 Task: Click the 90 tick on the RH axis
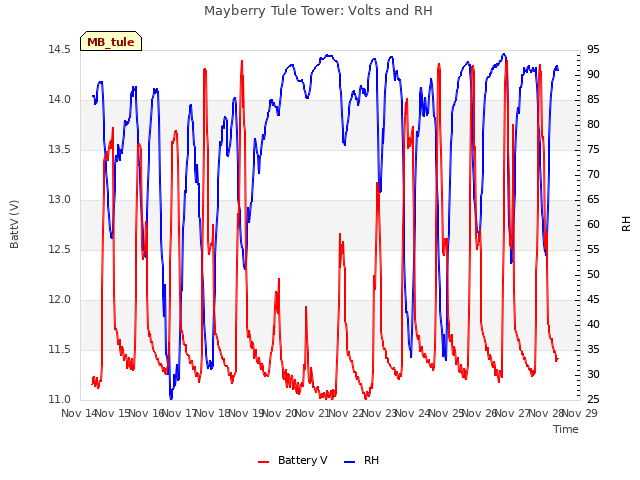click(593, 74)
